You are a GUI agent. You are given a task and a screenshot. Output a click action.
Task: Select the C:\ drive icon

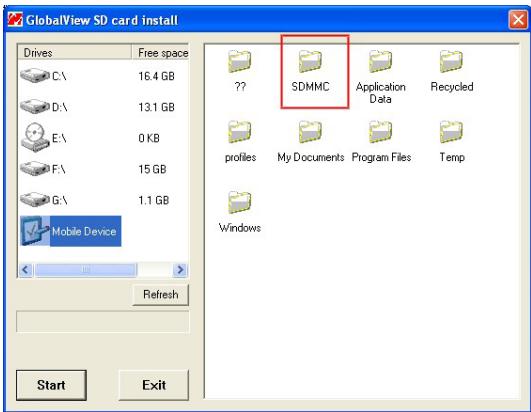(35, 75)
